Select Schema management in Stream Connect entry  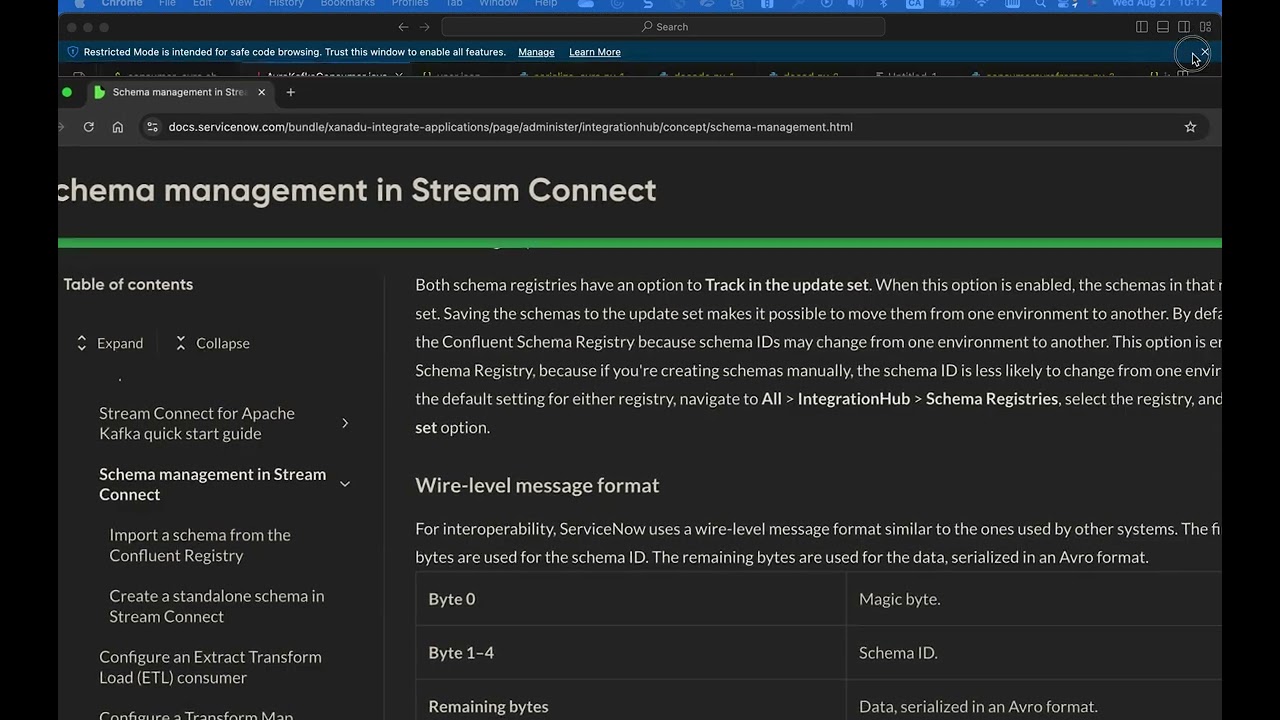tap(213, 484)
